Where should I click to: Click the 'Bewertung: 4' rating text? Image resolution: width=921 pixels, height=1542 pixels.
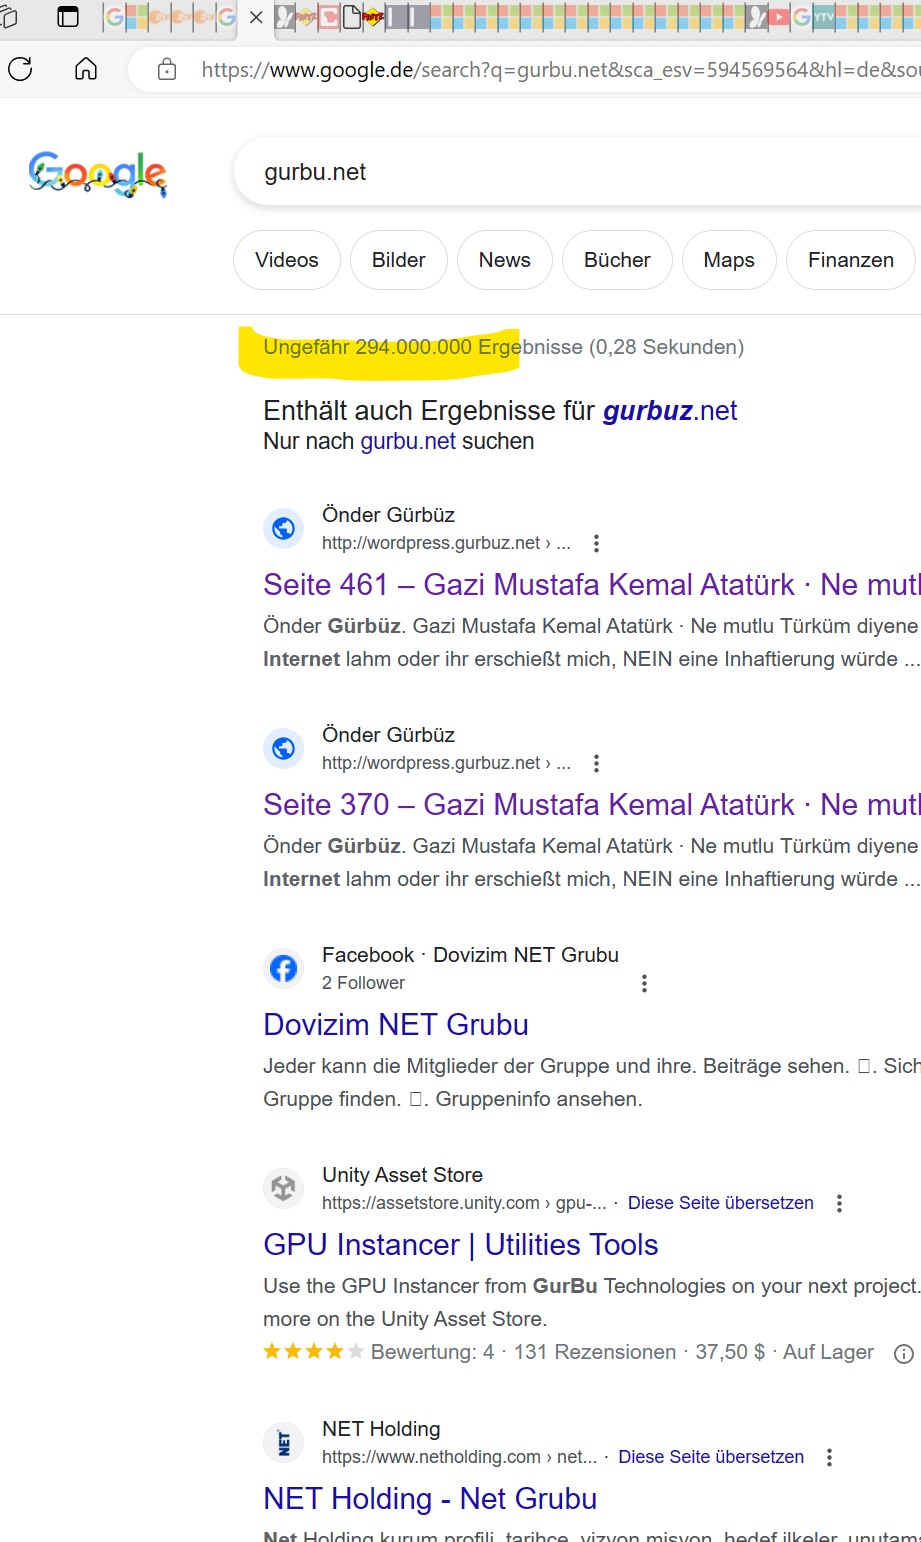click(x=432, y=1352)
